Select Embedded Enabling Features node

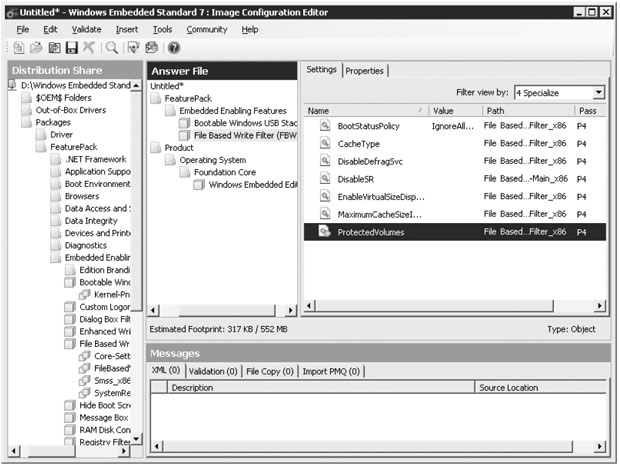click(x=232, y=111)
